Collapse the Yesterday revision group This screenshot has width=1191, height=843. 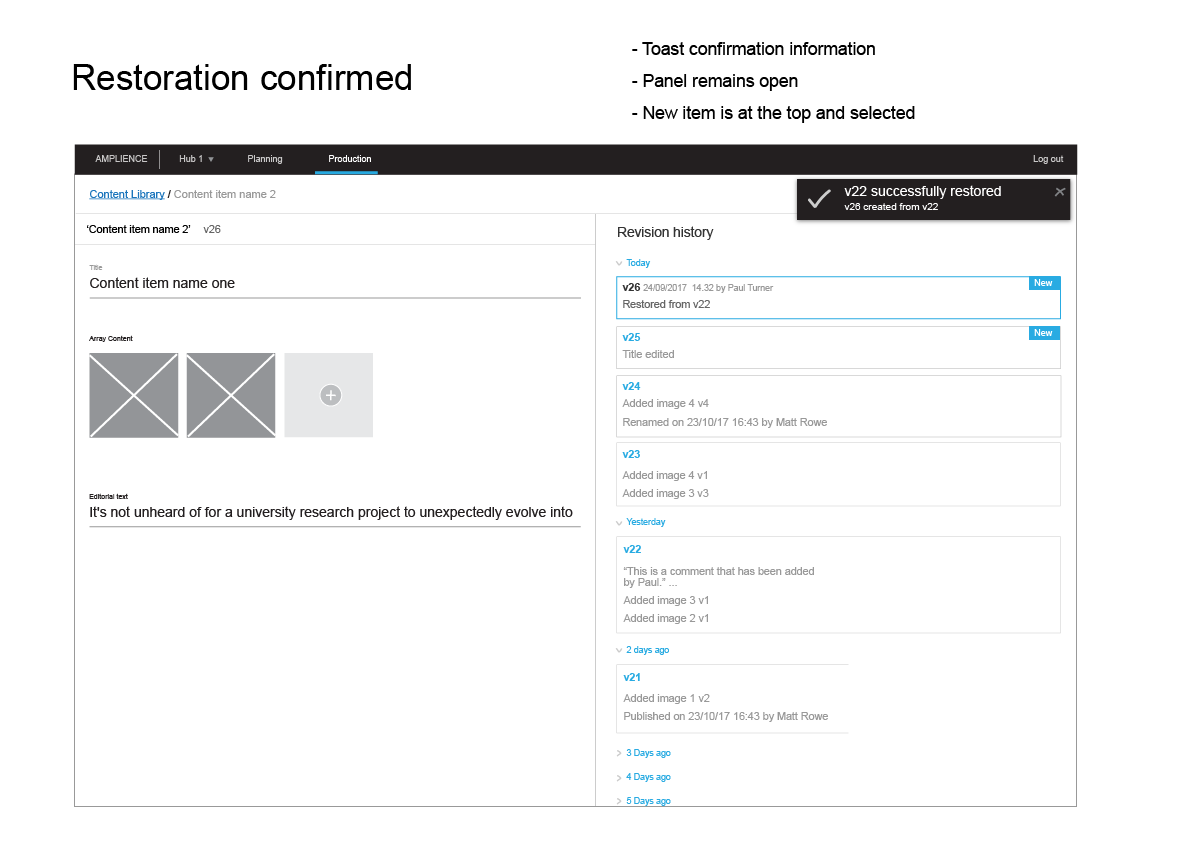click(x=619, y=522)
